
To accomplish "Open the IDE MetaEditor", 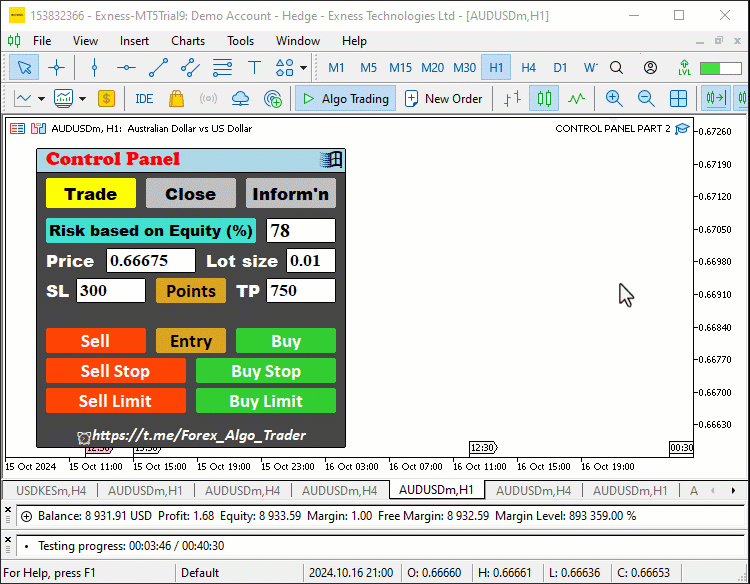I will (144, 99).
